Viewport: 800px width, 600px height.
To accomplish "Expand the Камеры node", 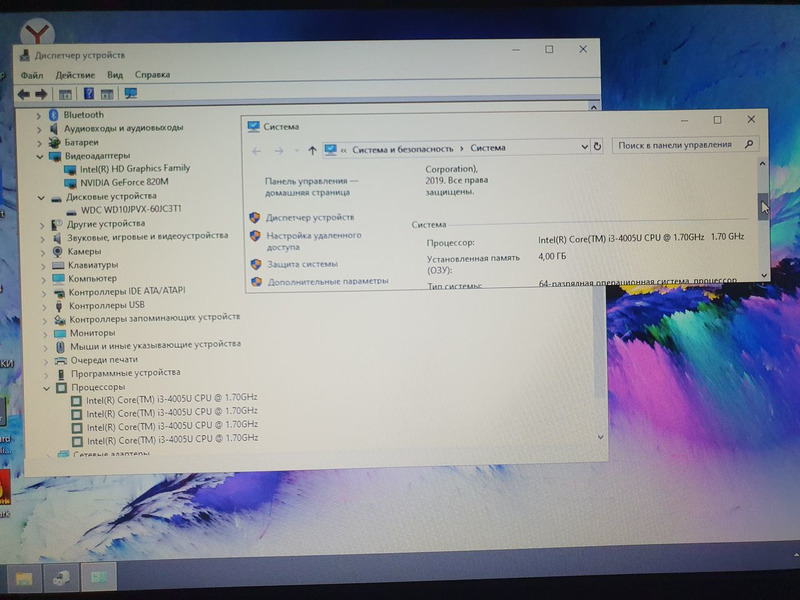I will [43, 253].
